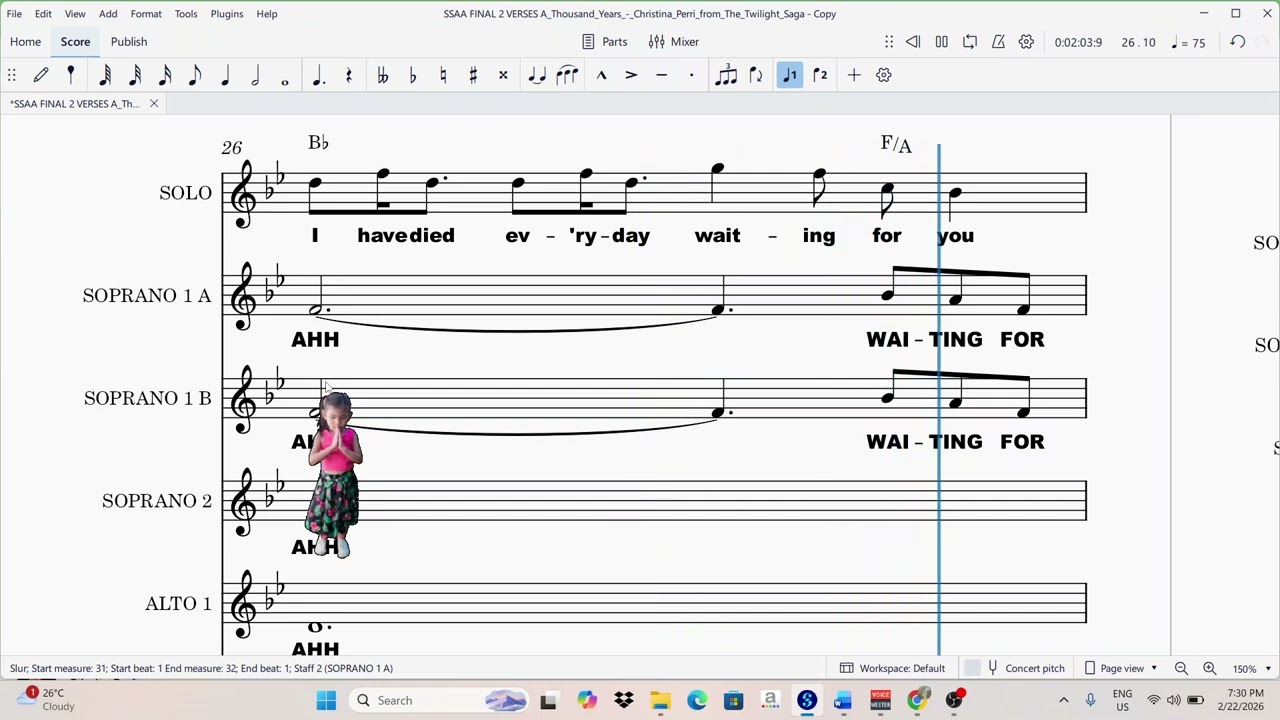Open the Format menu

point(146,14)
